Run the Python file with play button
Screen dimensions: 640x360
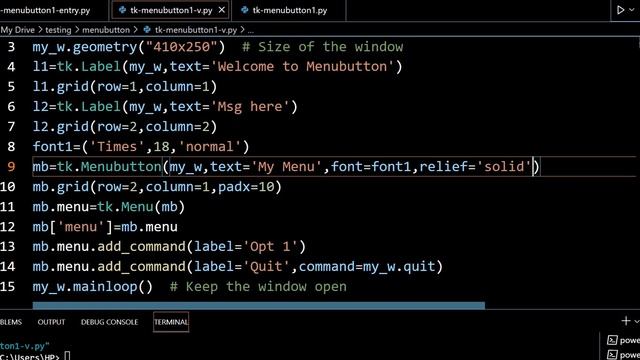pos(620,10)
